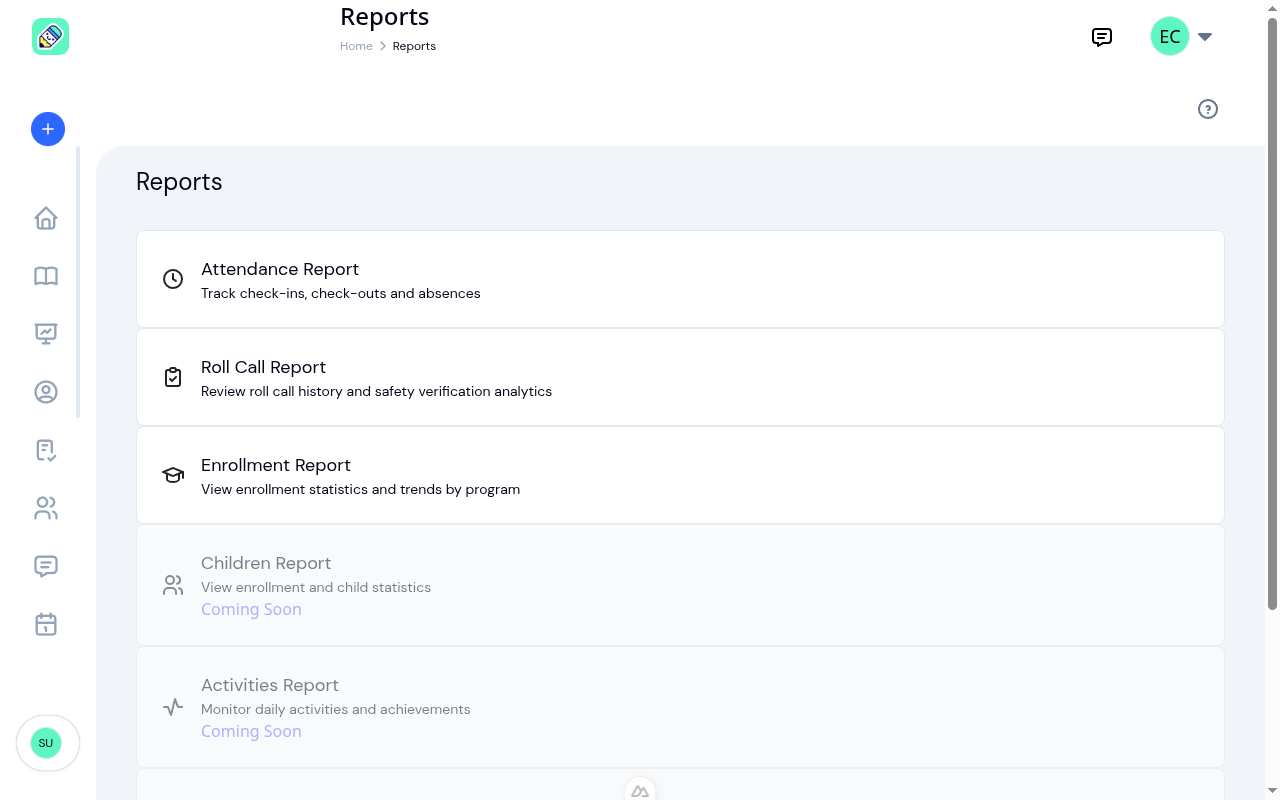Click the Reports section heading

coord(179,182)
